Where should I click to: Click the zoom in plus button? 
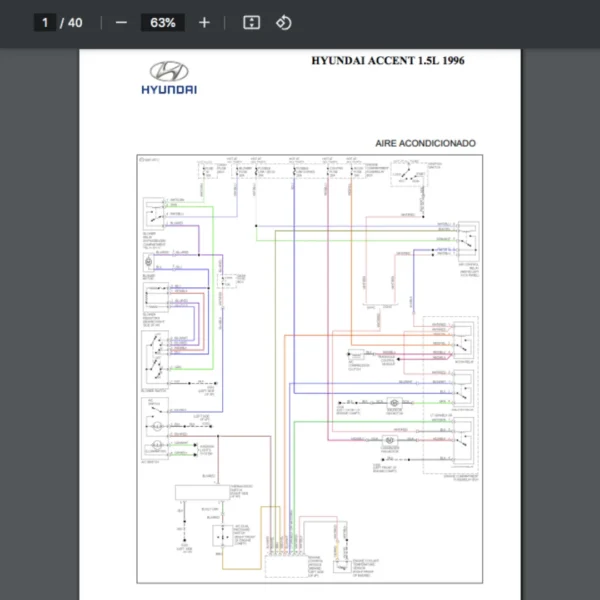204,22
